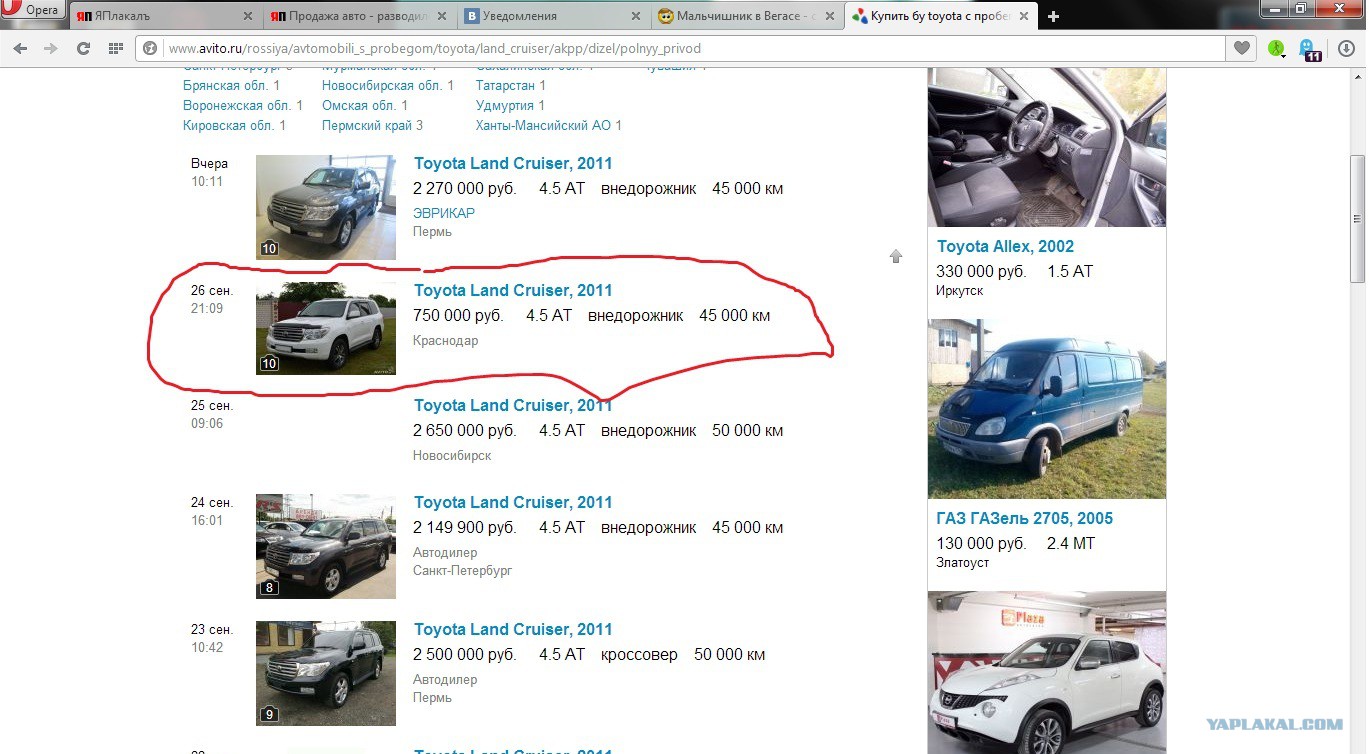Open the white Nissan Juke photo ad
This screenshot has width=1369, height=754.
coord(1047,672)
